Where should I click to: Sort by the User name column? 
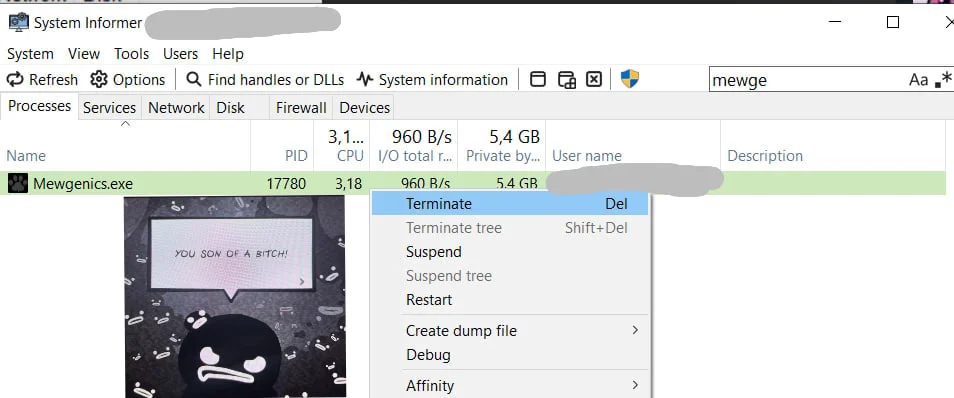point(633,146)
